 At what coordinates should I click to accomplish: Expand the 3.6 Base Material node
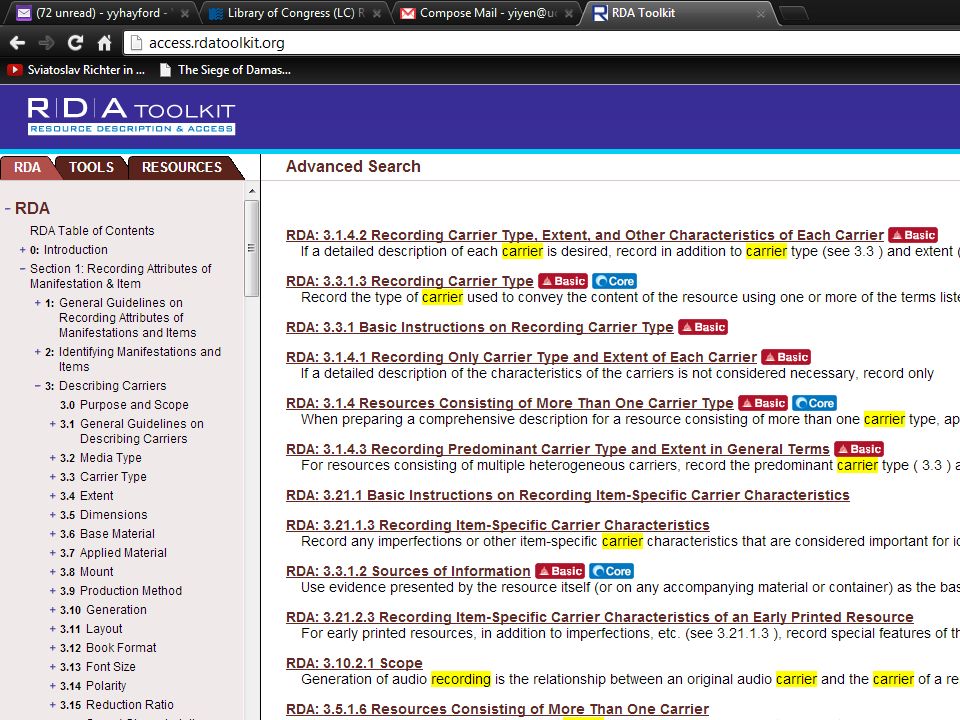(x=52, y=534)
